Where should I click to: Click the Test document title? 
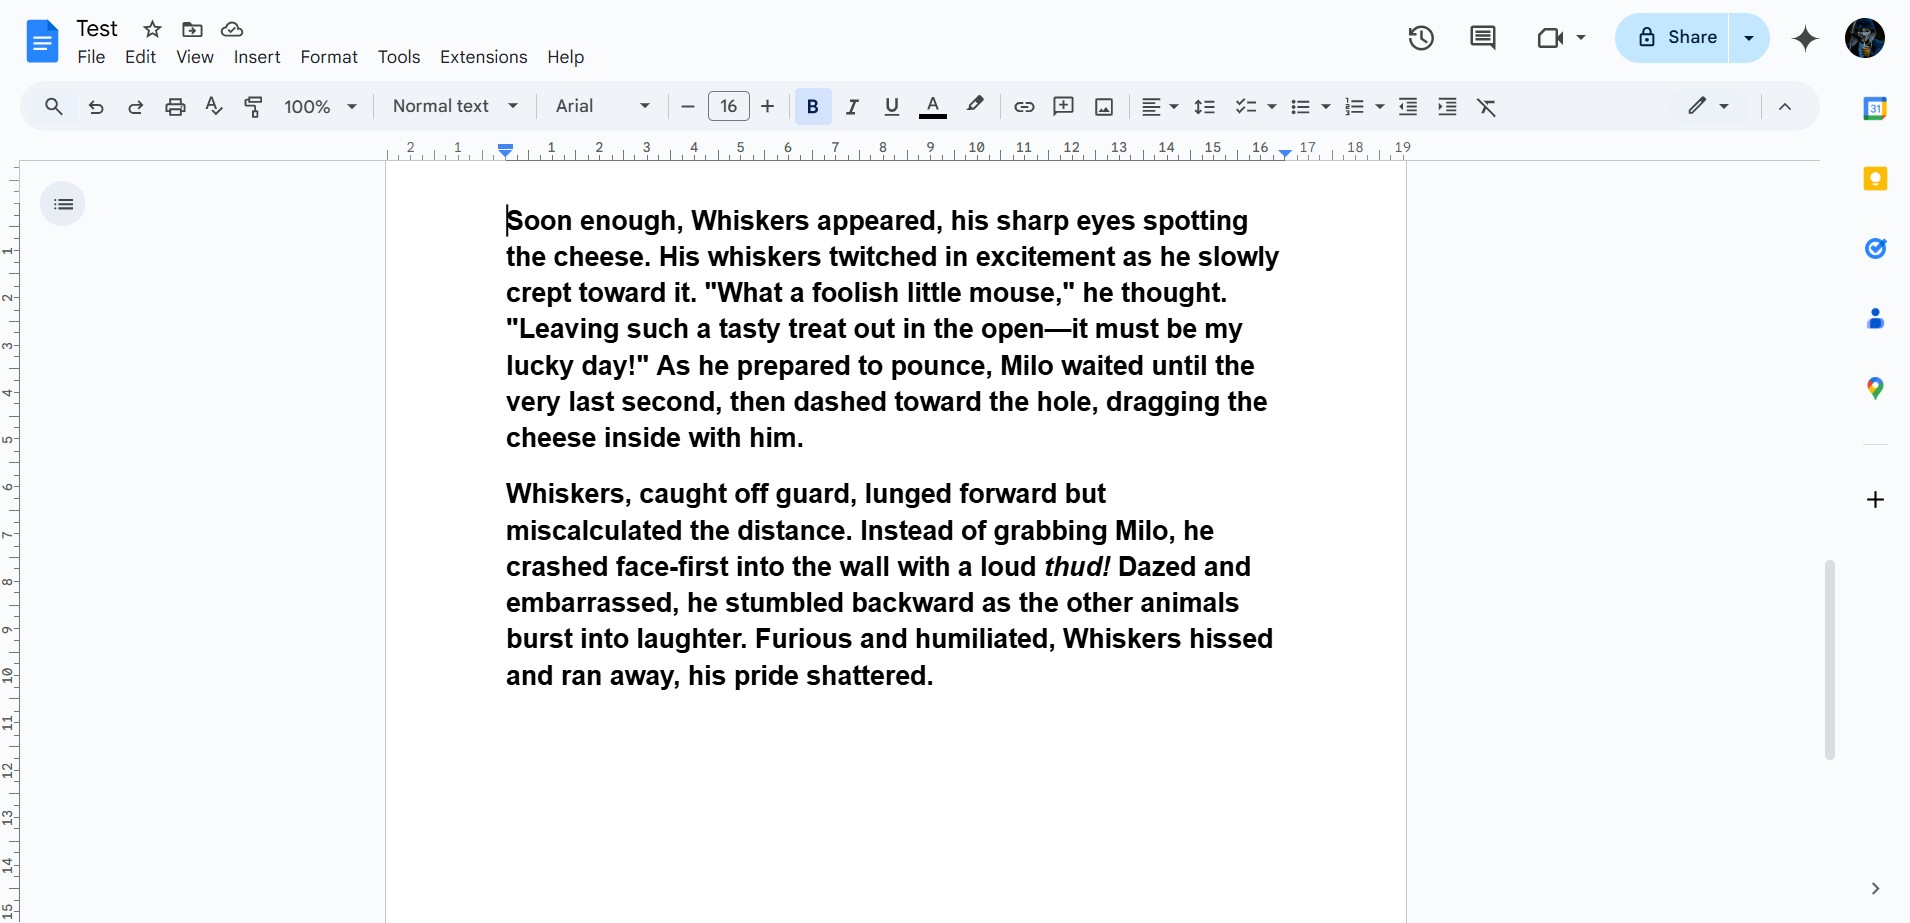[97, 29]
